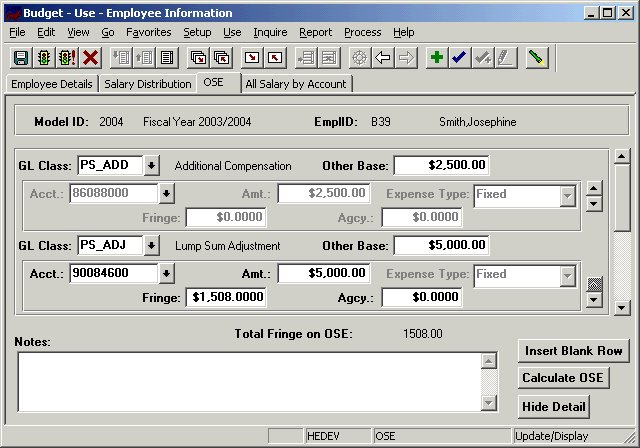The image size is (640, 448).
Task: Open the Inquire menu
Action: [270, 32]
